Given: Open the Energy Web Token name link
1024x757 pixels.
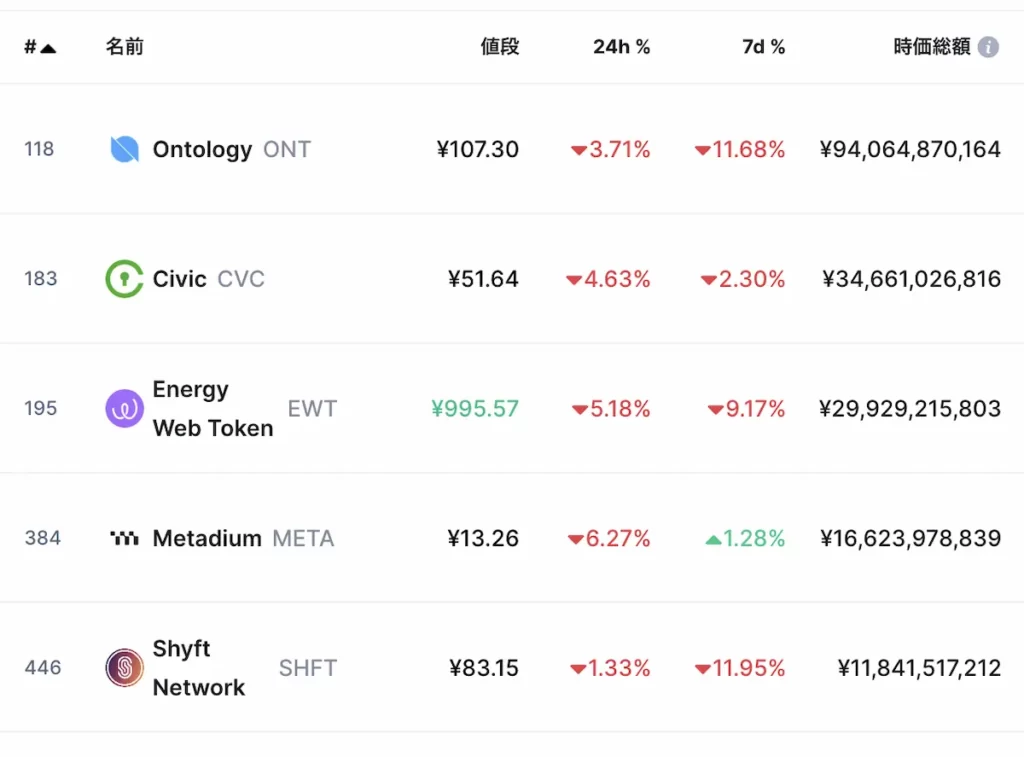Looking at the screenshot, I should 213,409.
